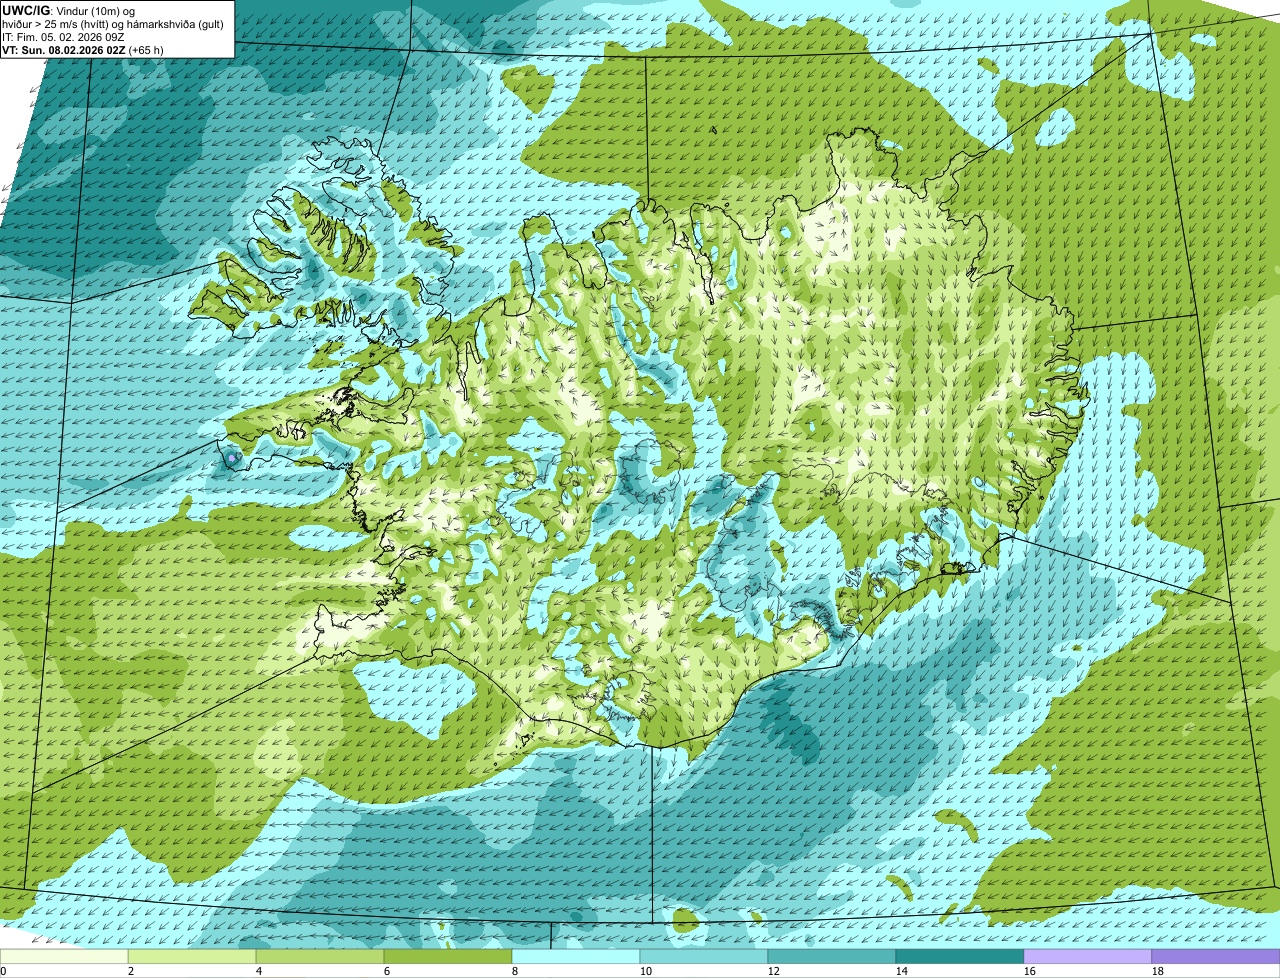Click the legend value '10'
1280x978 pixels.
[x=646, y=971]
